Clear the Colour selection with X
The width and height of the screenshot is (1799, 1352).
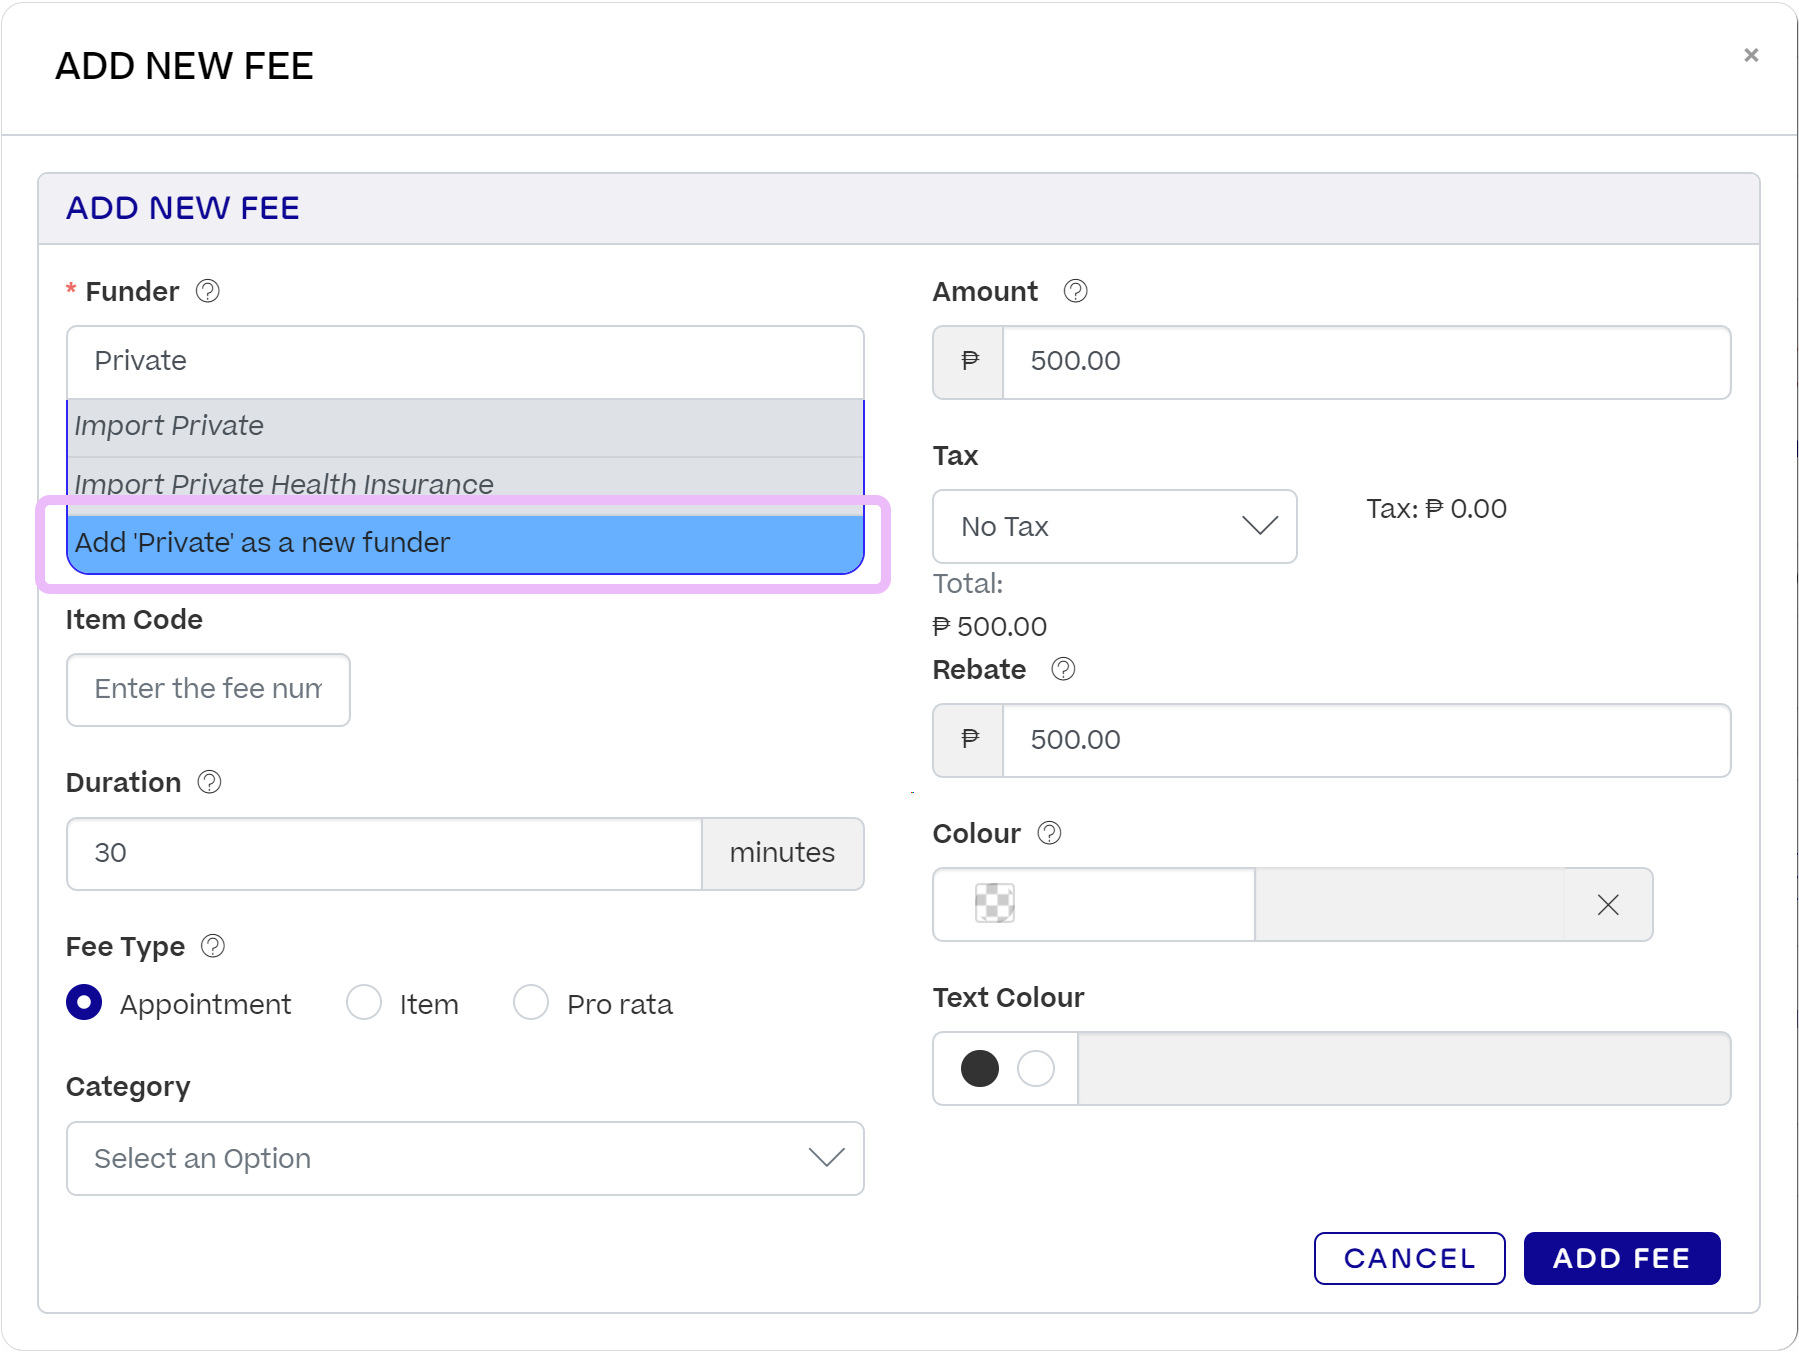coord(1608,905)
